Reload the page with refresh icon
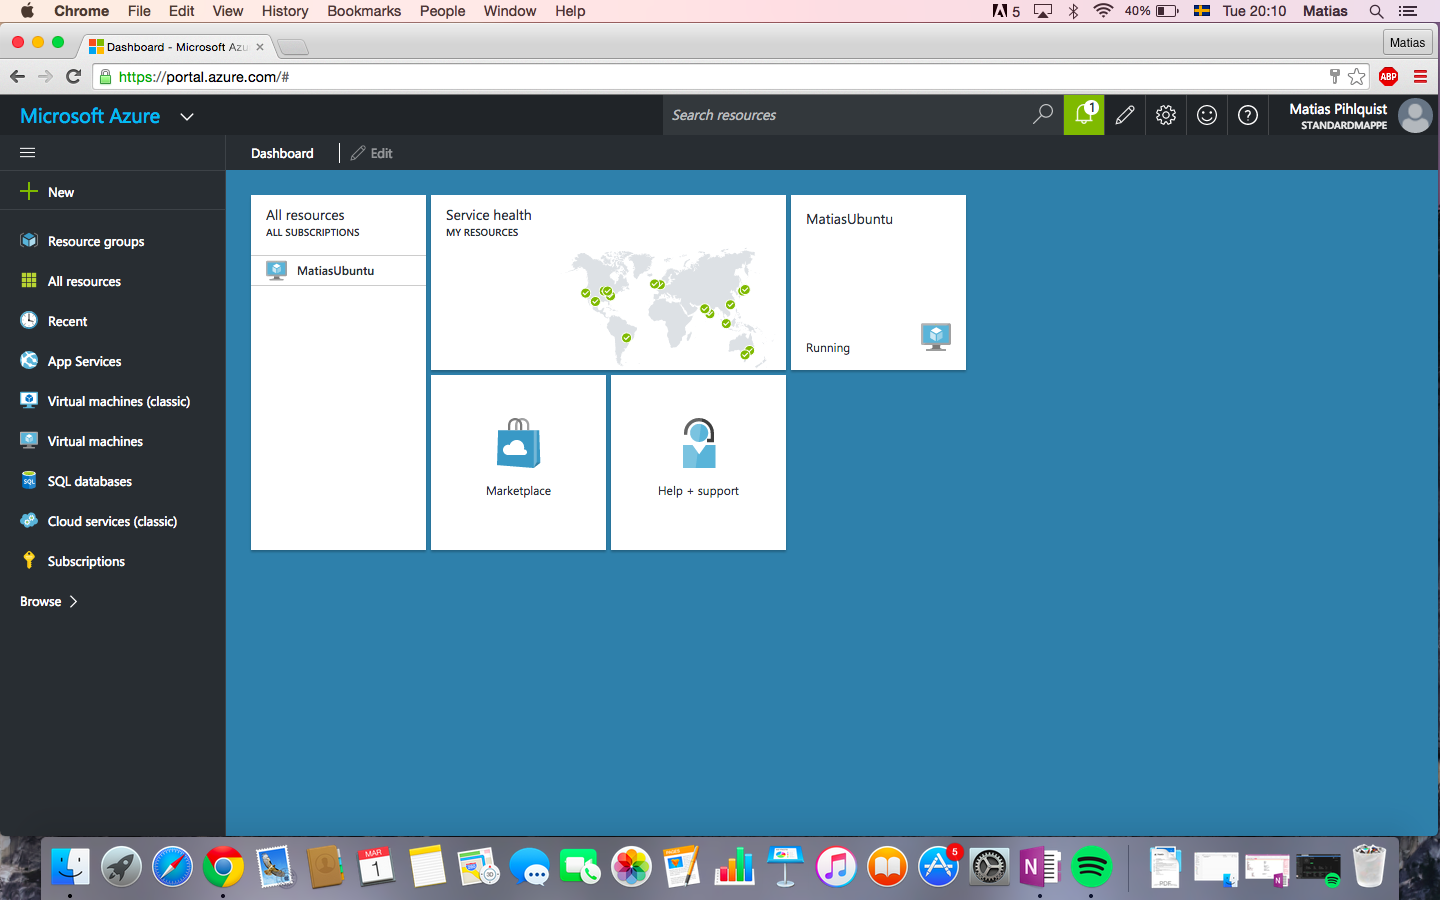 click(x=73, y=77)
